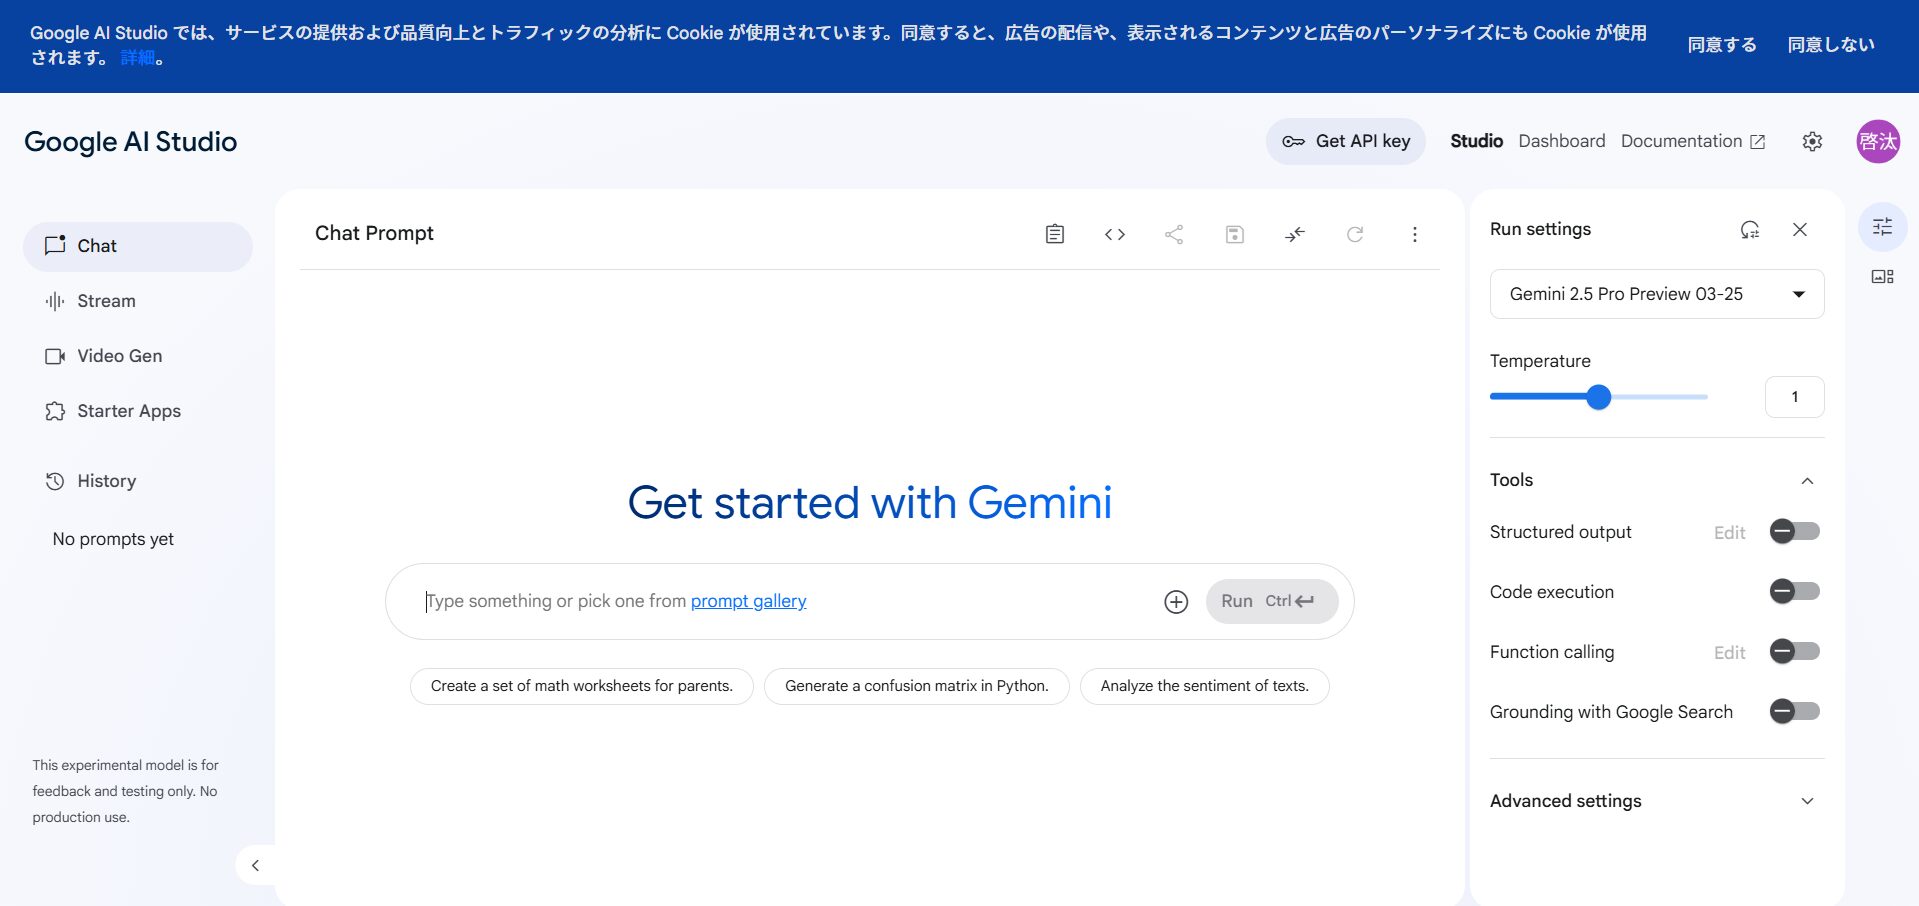Open History in the sidebar
Viewport: 1919px width, 906px height.
[x=138, y=481]
